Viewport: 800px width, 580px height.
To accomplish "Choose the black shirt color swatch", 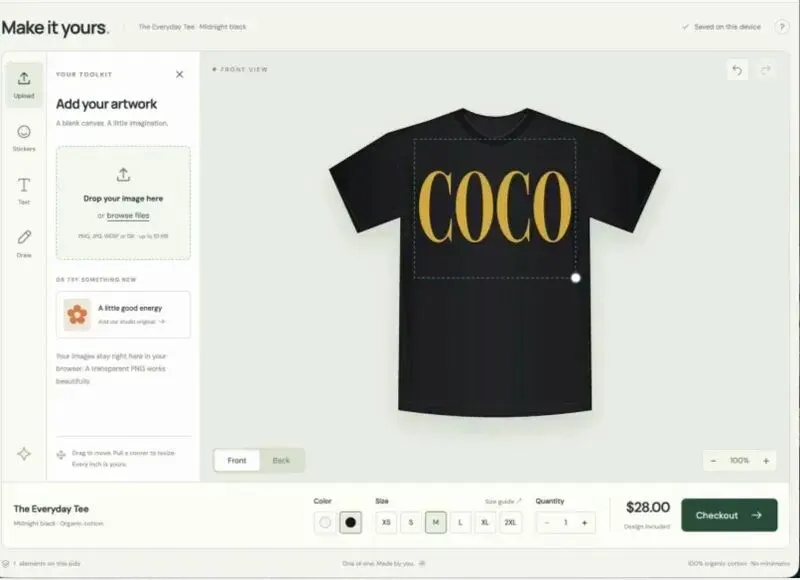I will pos(351,522).
